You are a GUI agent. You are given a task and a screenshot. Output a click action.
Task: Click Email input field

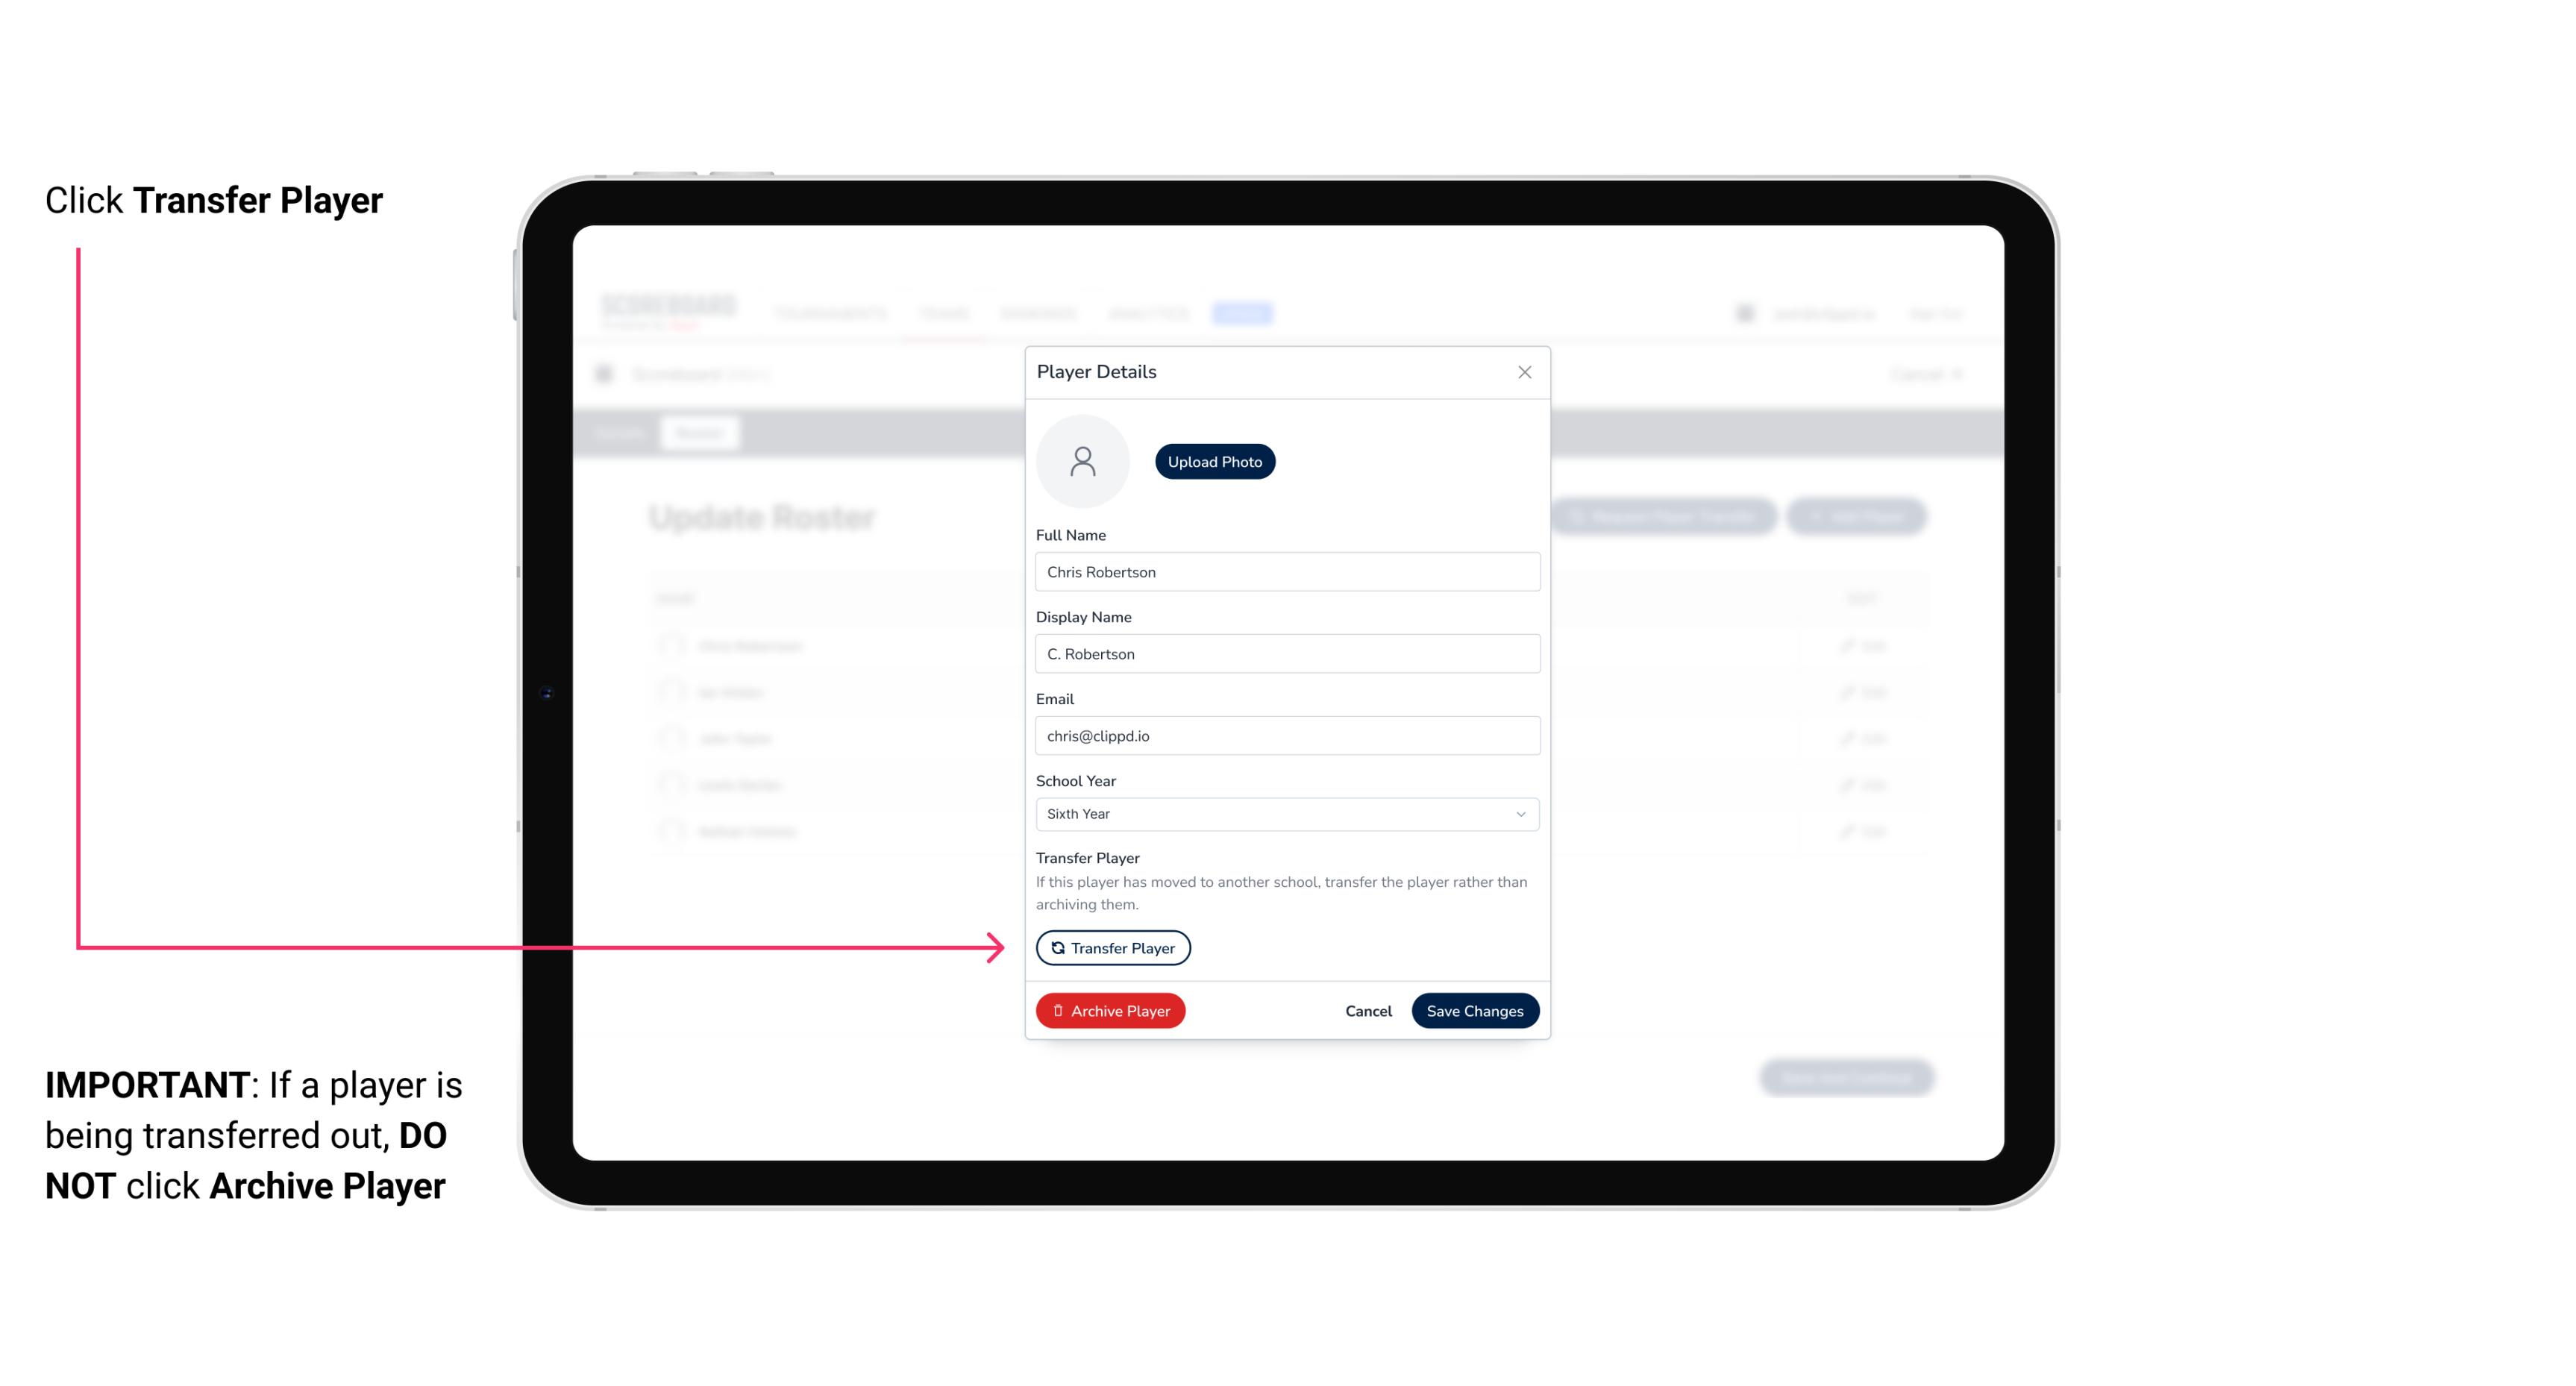pos(1285,734)
